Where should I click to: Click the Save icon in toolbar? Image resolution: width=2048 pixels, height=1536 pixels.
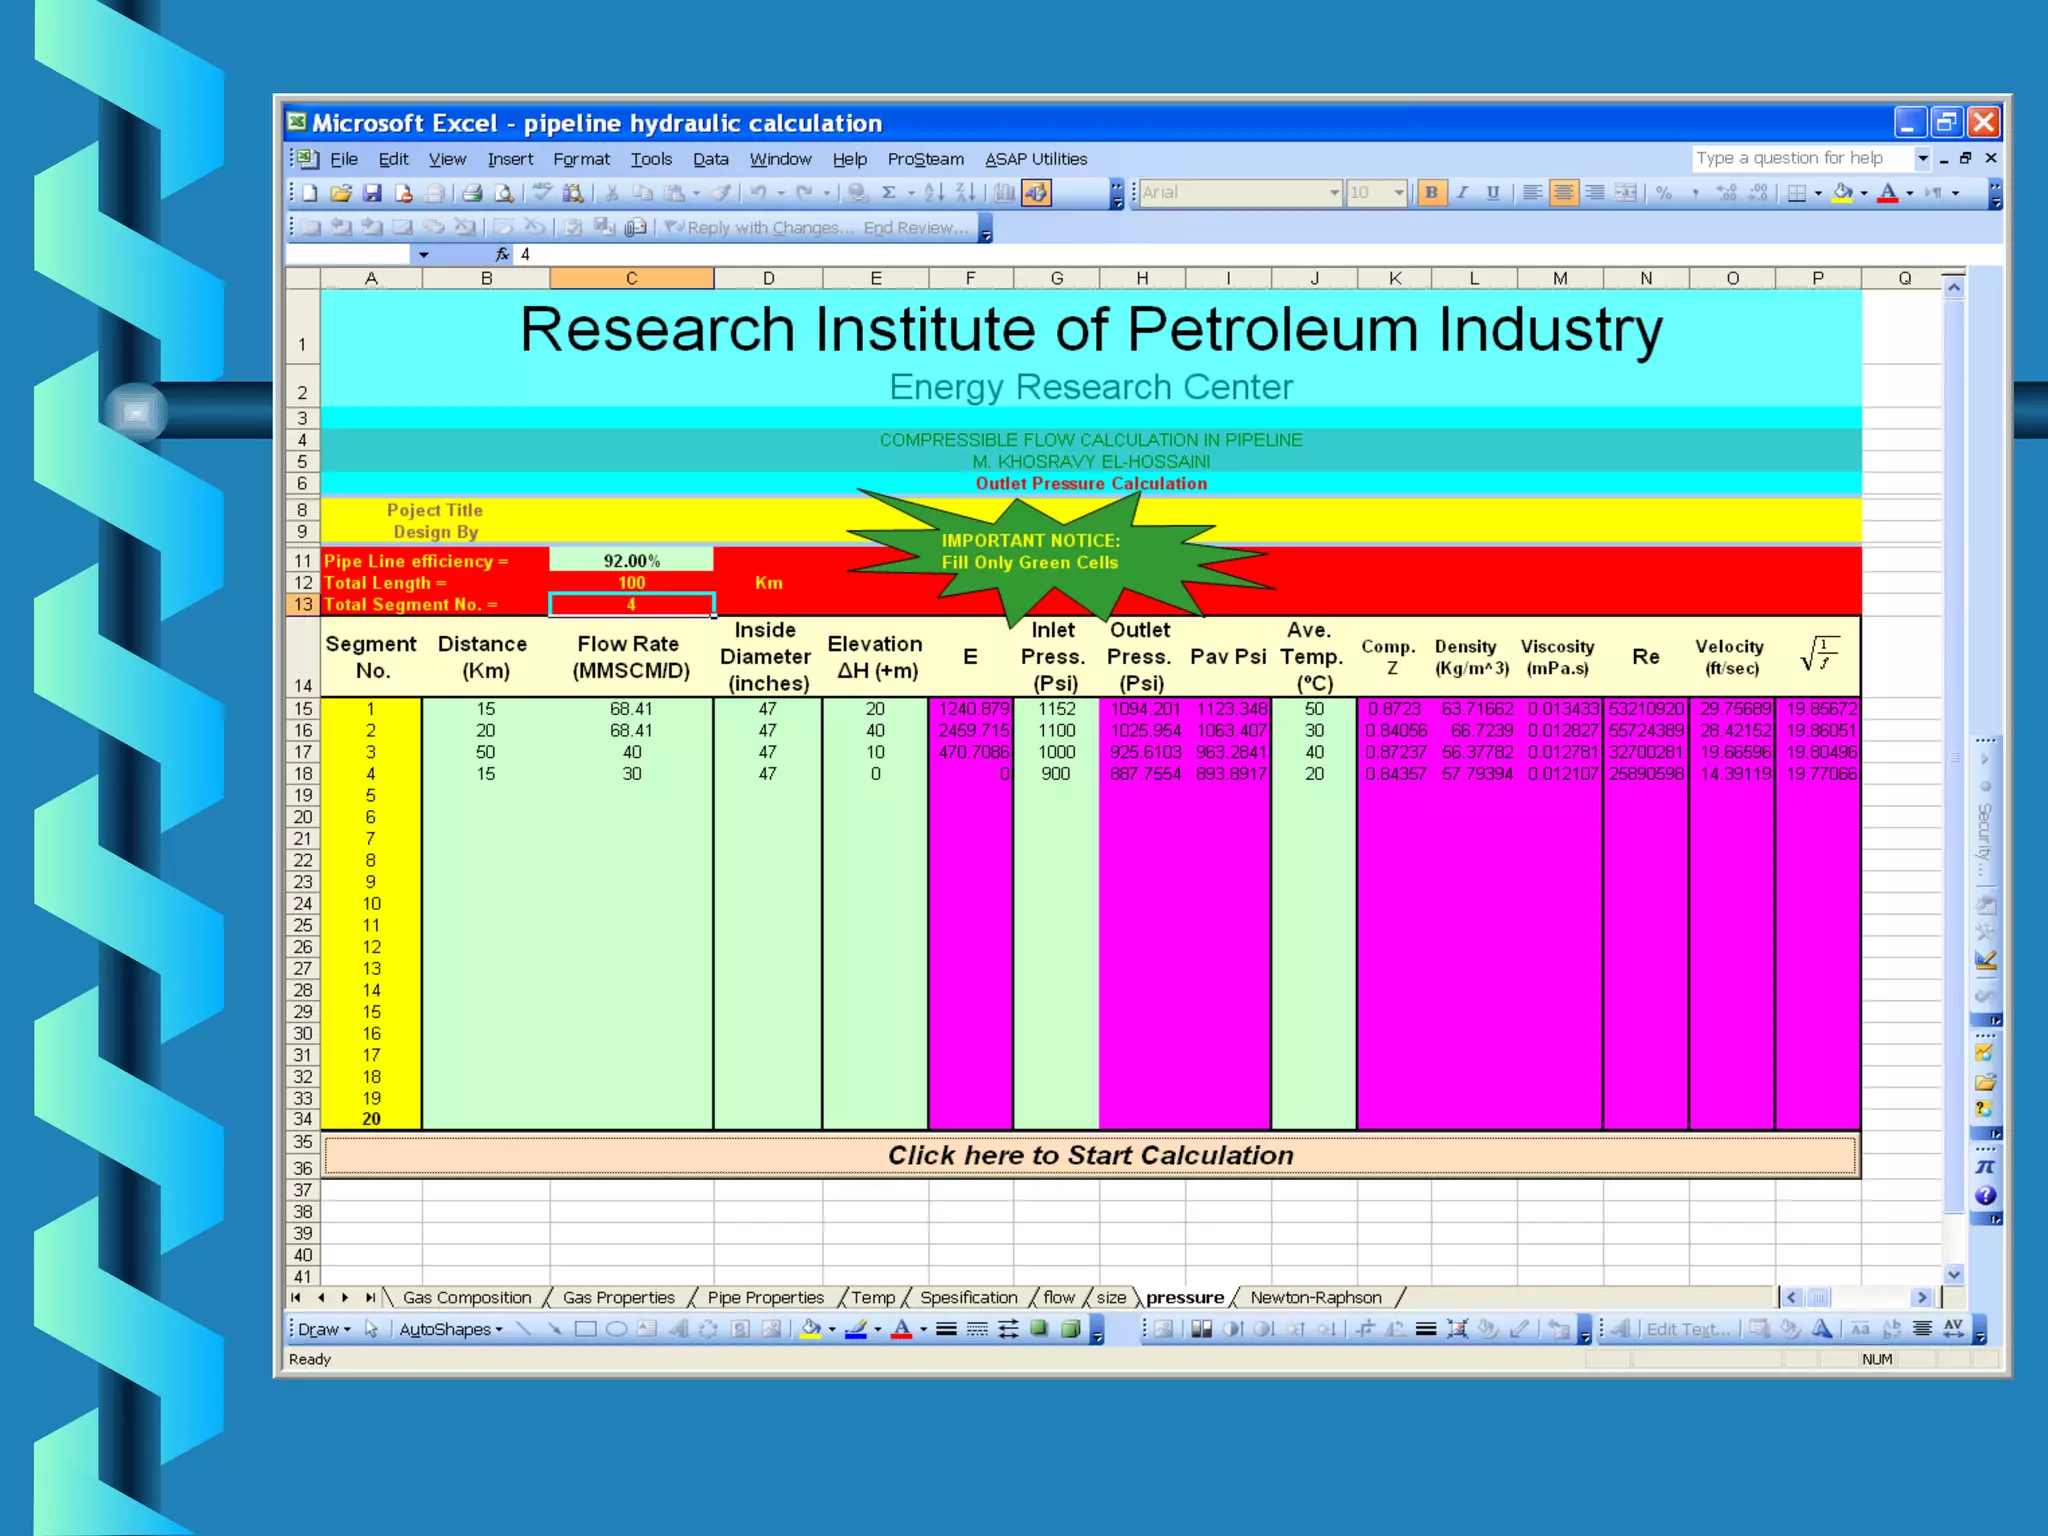click(372, 193)
